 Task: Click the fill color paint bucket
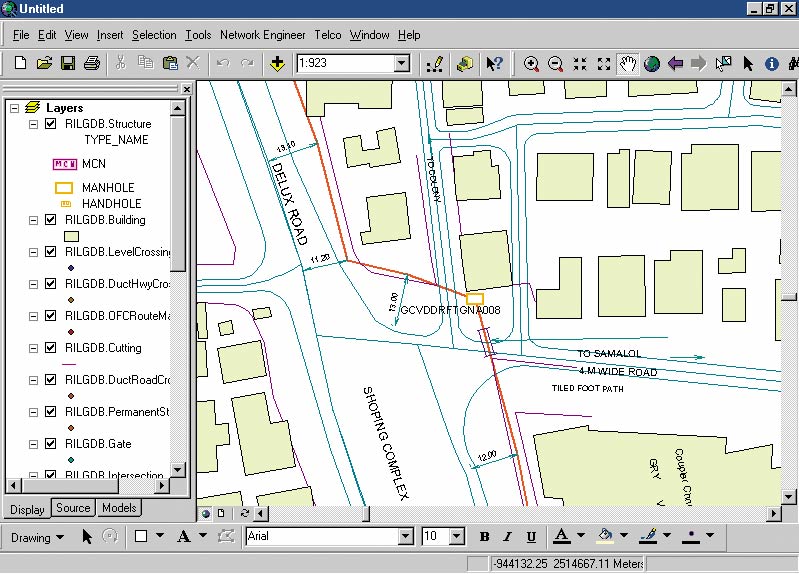(x=604, y=537)
